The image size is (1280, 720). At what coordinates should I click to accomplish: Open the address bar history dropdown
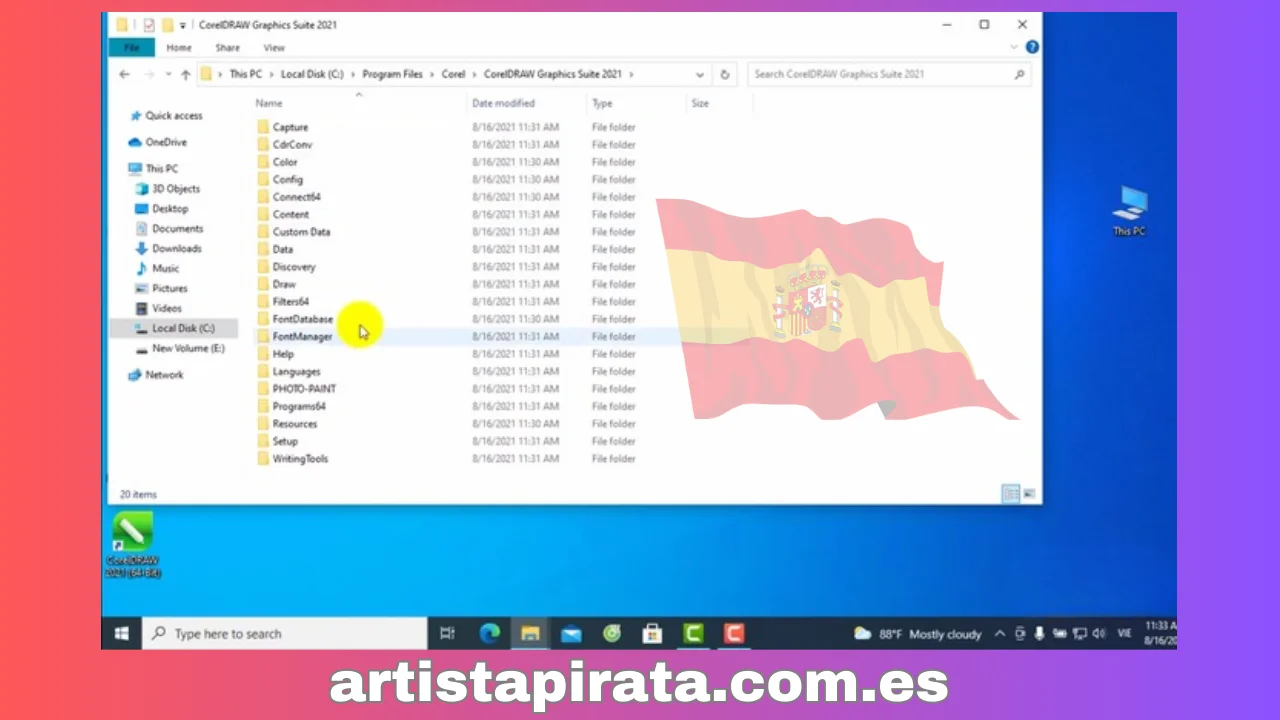click(699, 74)
